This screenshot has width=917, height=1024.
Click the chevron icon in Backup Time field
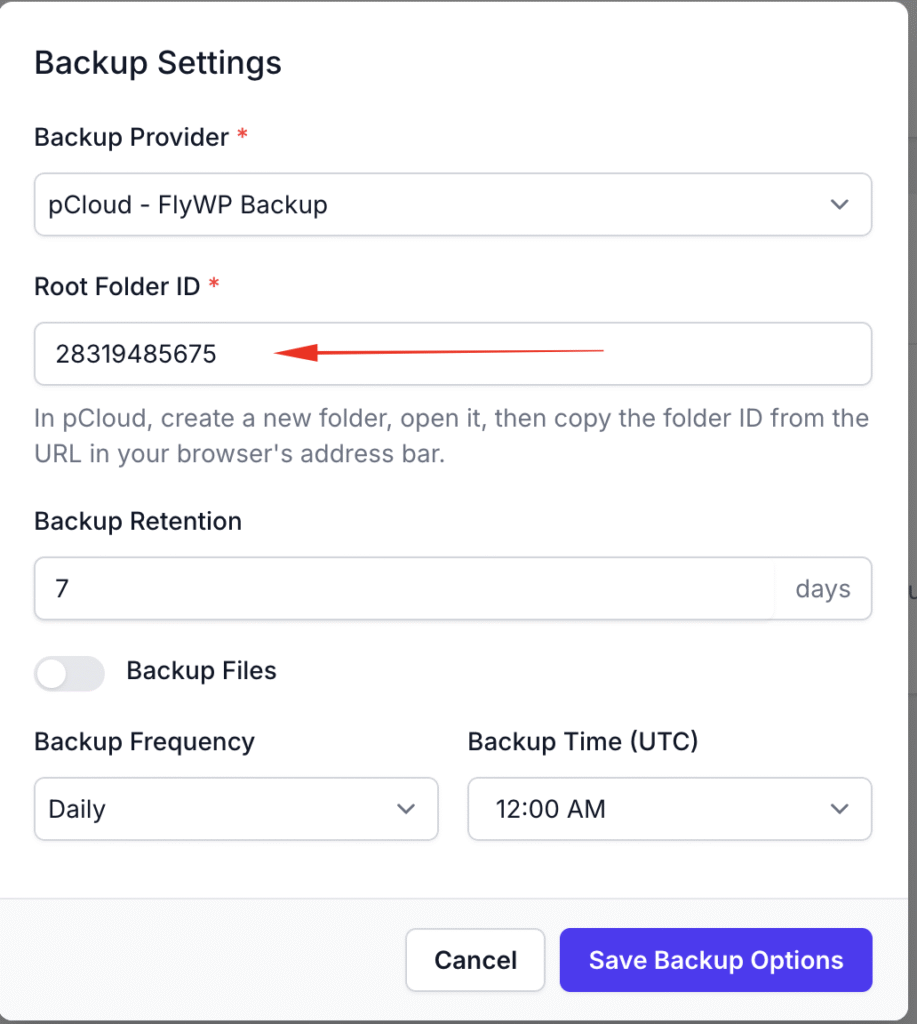[x=839, y=808]
